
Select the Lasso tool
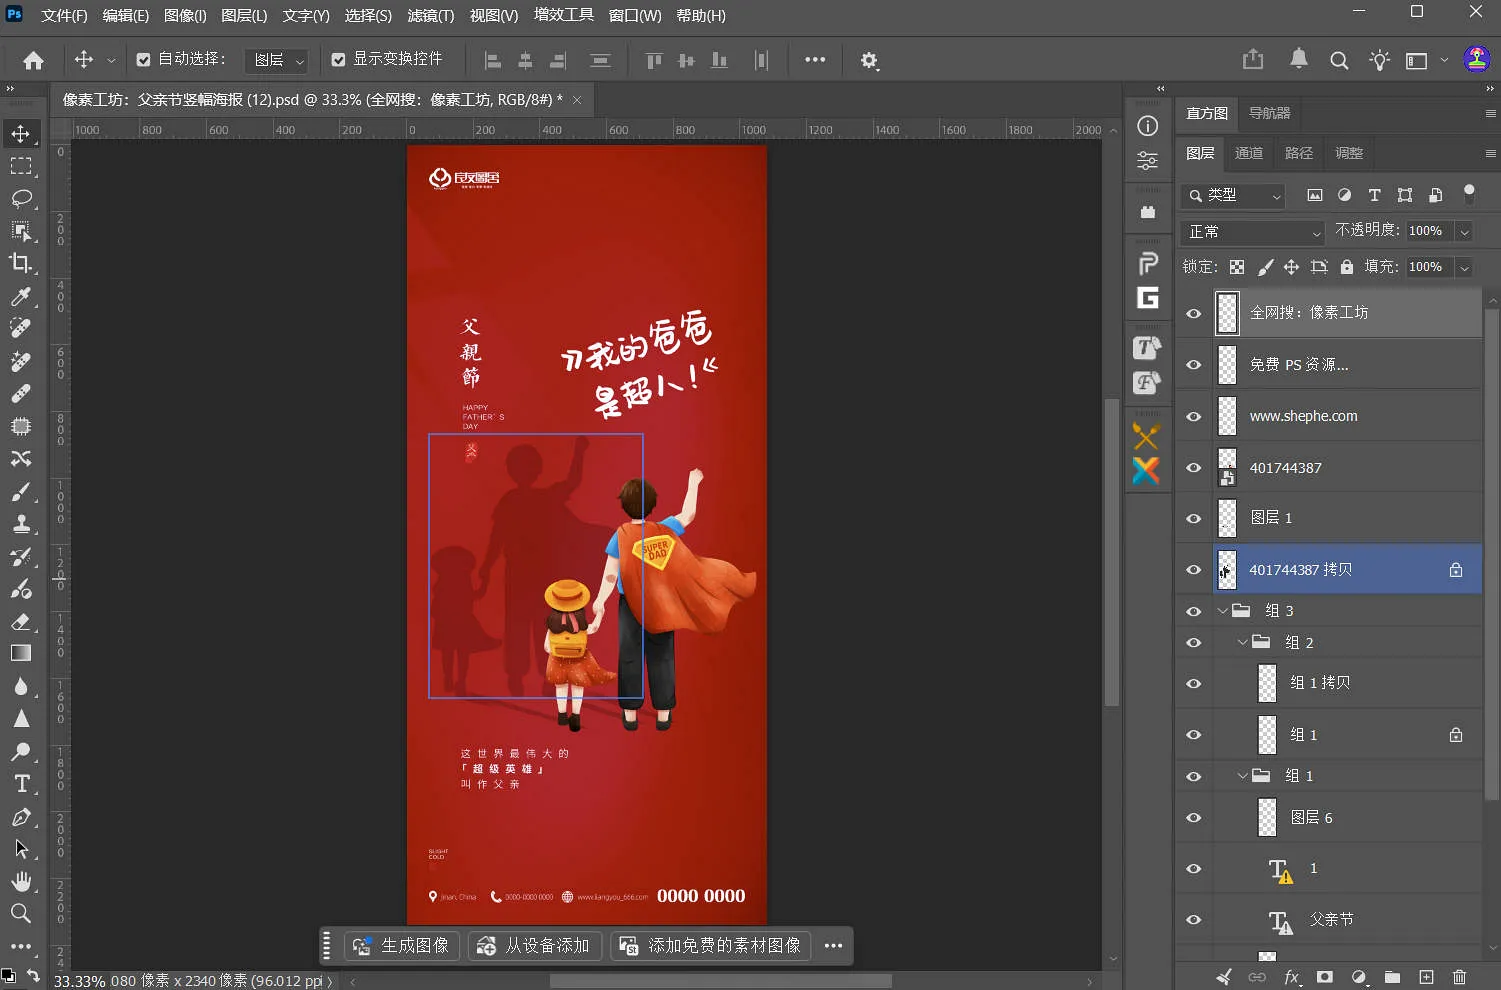(21, 198)
